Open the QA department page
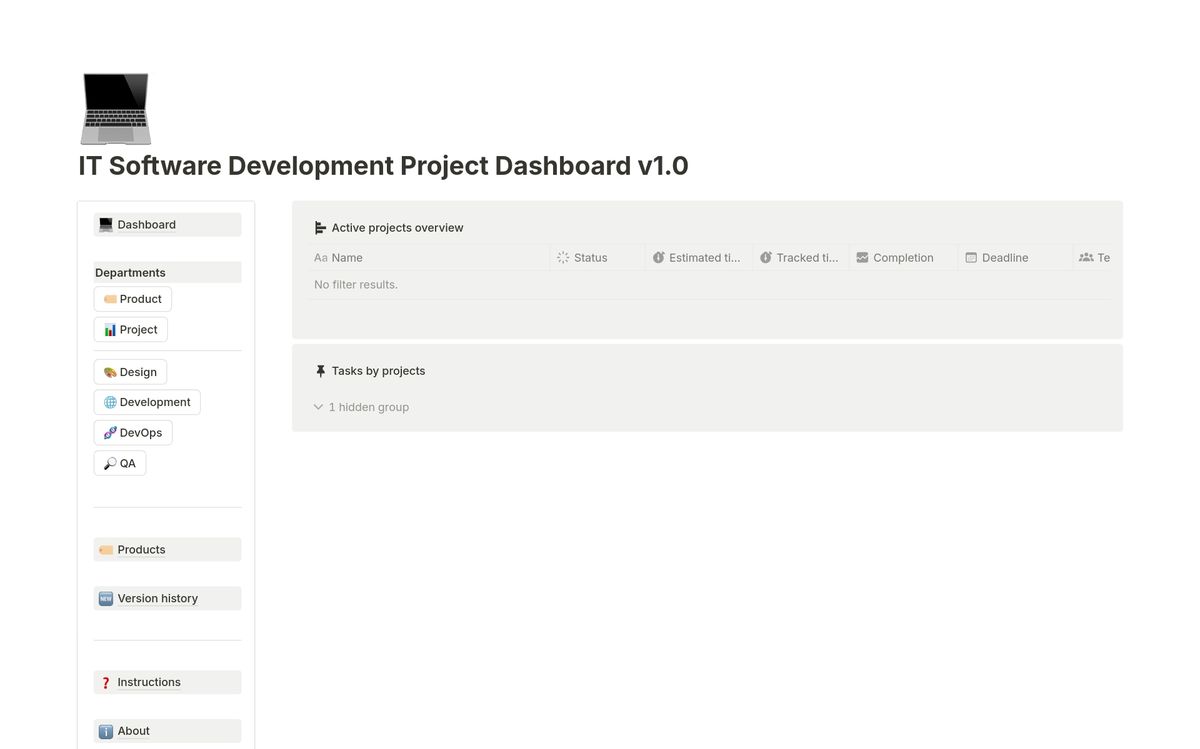 tap(120, 464)
